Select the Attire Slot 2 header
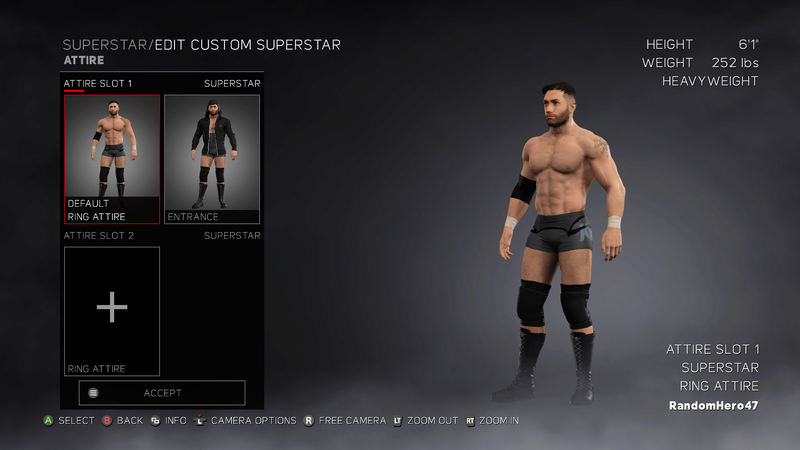The image size is (800, 450). click(98, 235)
